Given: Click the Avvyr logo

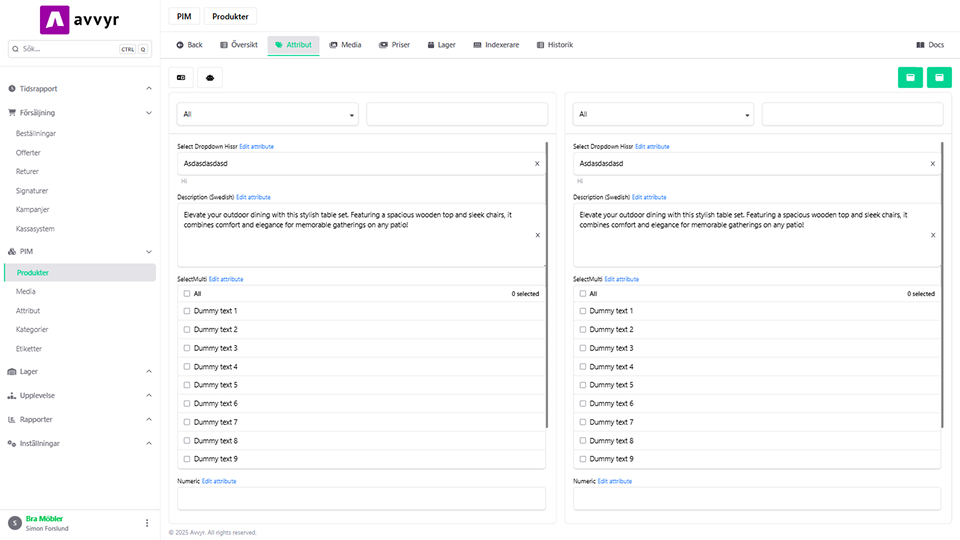Looking at the screenshot, I should [x=80, y=20].
